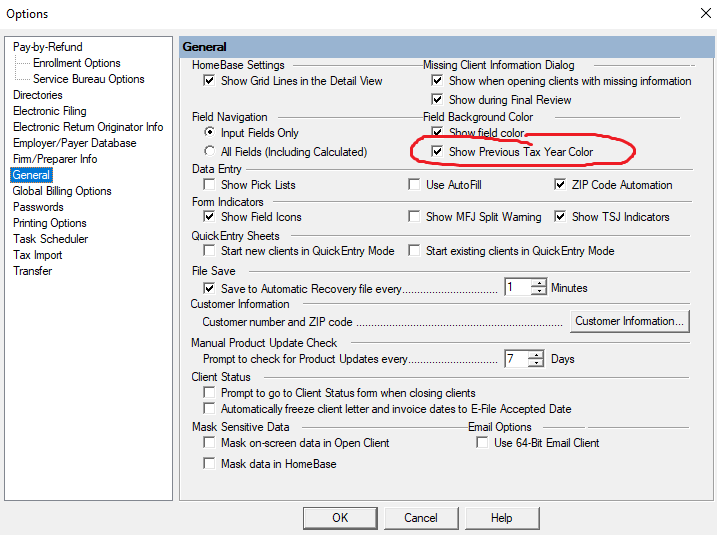Open Help for this dialog
This screenshot has height=535, width=717.
pyautogui.click(x=501, y=518)
